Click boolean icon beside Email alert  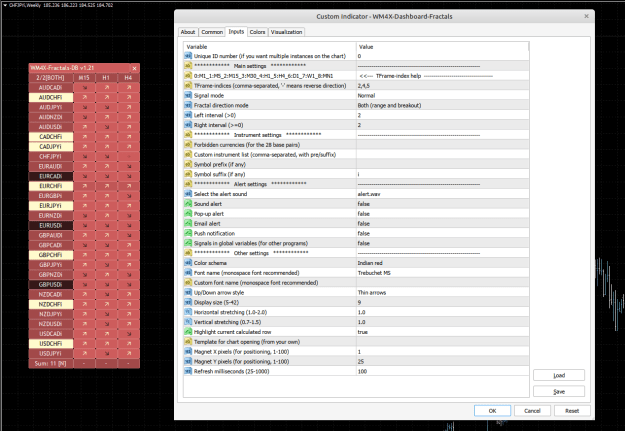pos(188,223)
